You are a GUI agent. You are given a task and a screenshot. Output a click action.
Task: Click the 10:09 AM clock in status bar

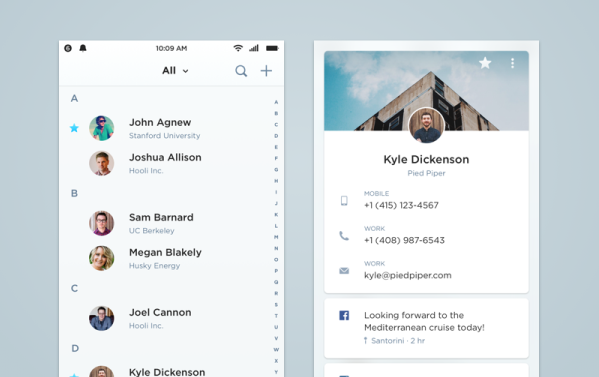point(172,48)
